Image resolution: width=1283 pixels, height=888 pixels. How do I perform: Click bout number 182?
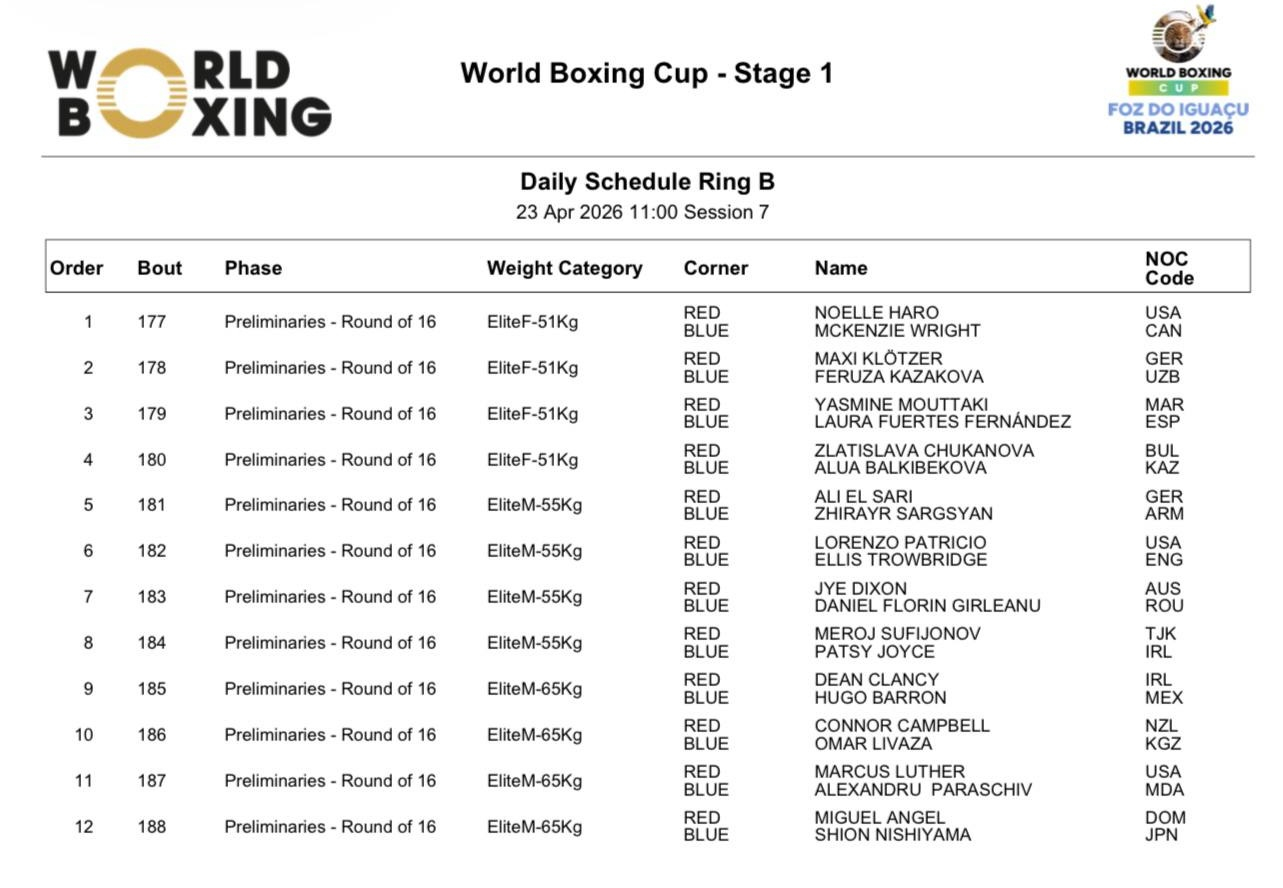[x=152, y=551]
